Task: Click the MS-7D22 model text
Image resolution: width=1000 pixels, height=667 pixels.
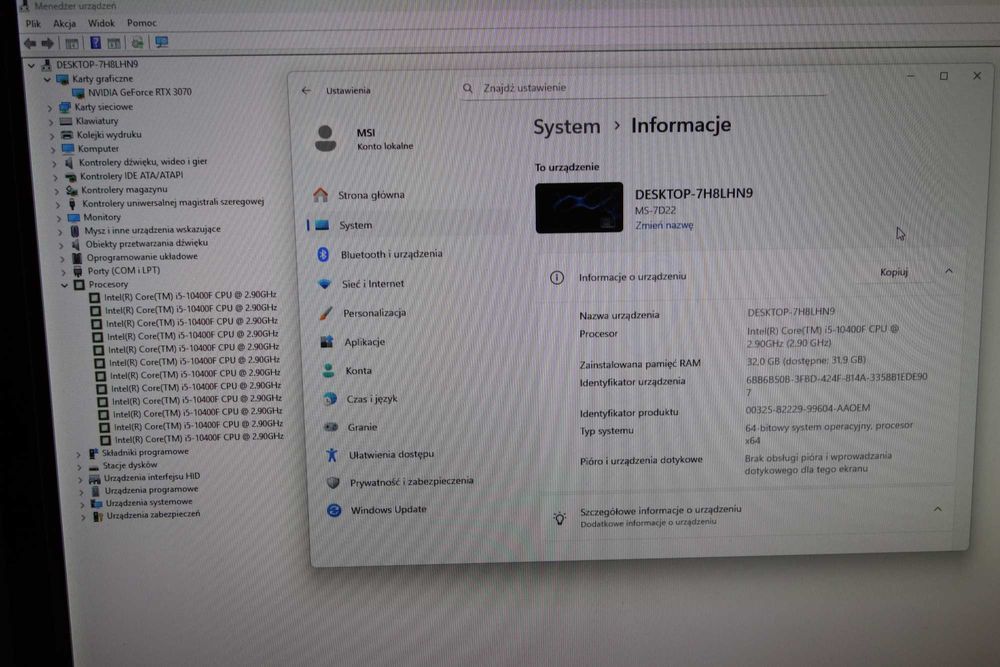Action: 655,210
